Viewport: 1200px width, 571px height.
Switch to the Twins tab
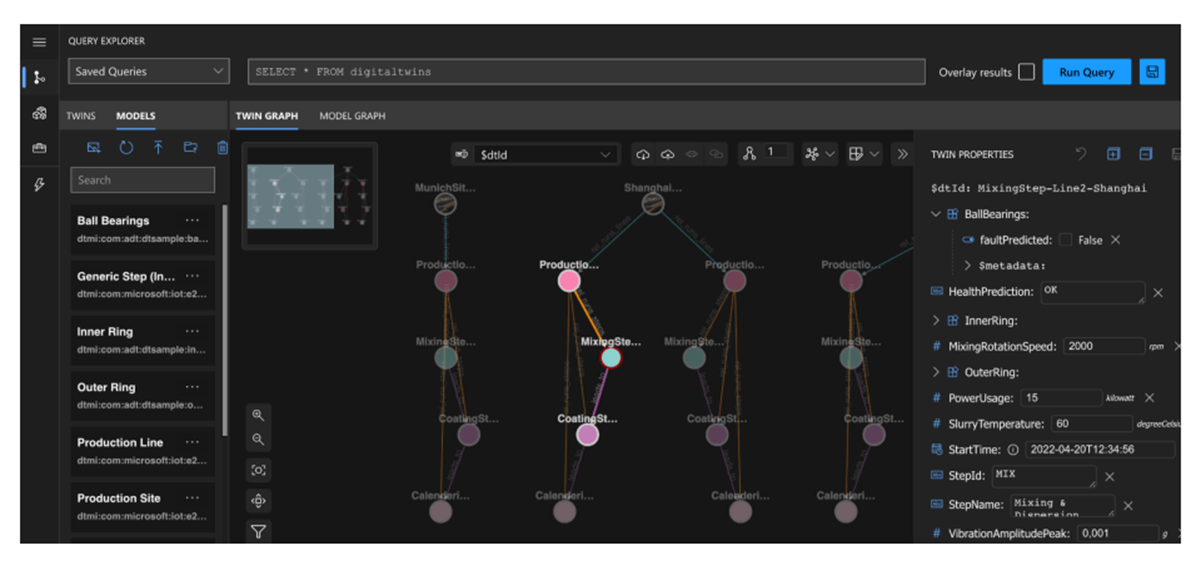click(x=81, y=116)
